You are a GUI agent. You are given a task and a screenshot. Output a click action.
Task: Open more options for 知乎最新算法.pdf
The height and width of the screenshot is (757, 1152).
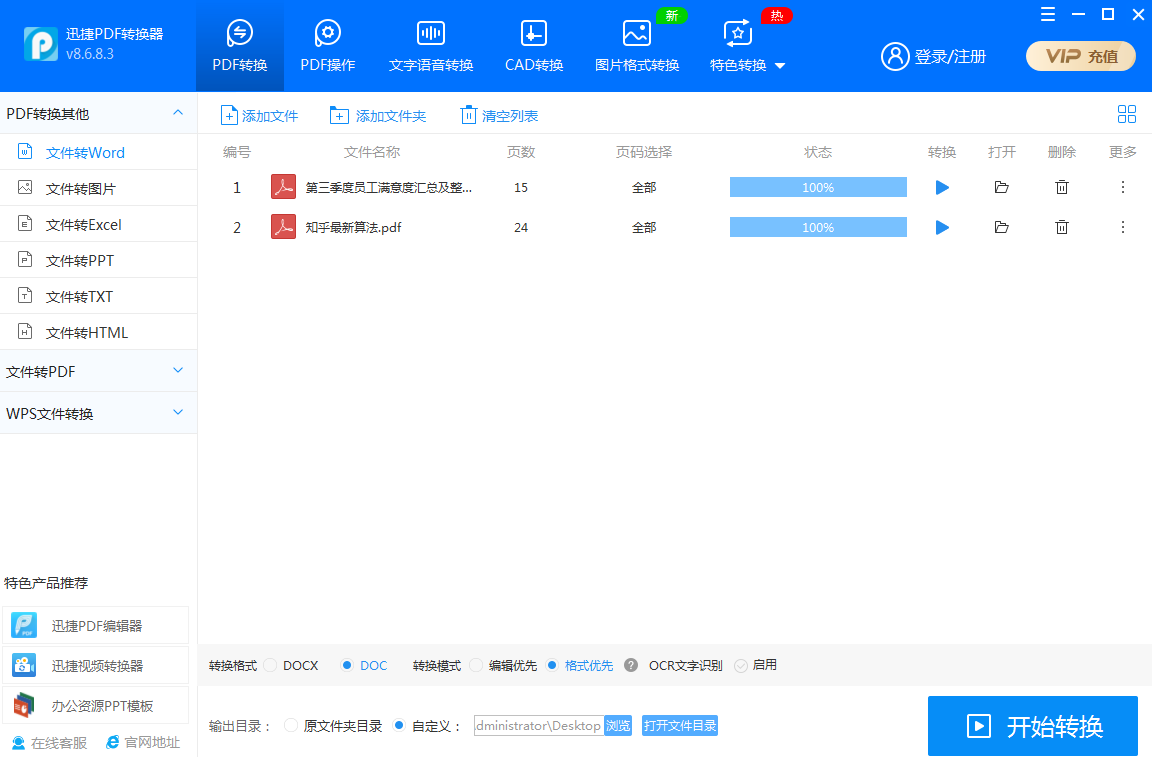(1122, 227)
